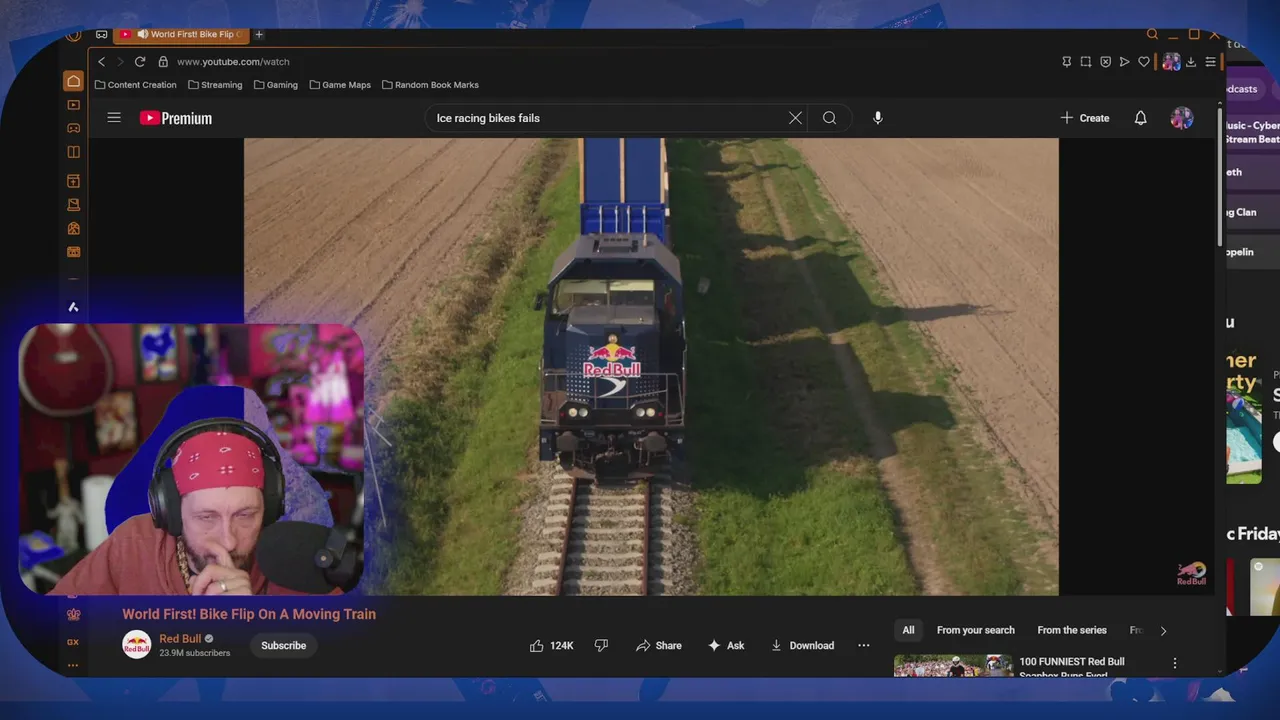Open the Gaming bookmarks folder
This screenshot has height=720, width=1280.
coord(276,85)
